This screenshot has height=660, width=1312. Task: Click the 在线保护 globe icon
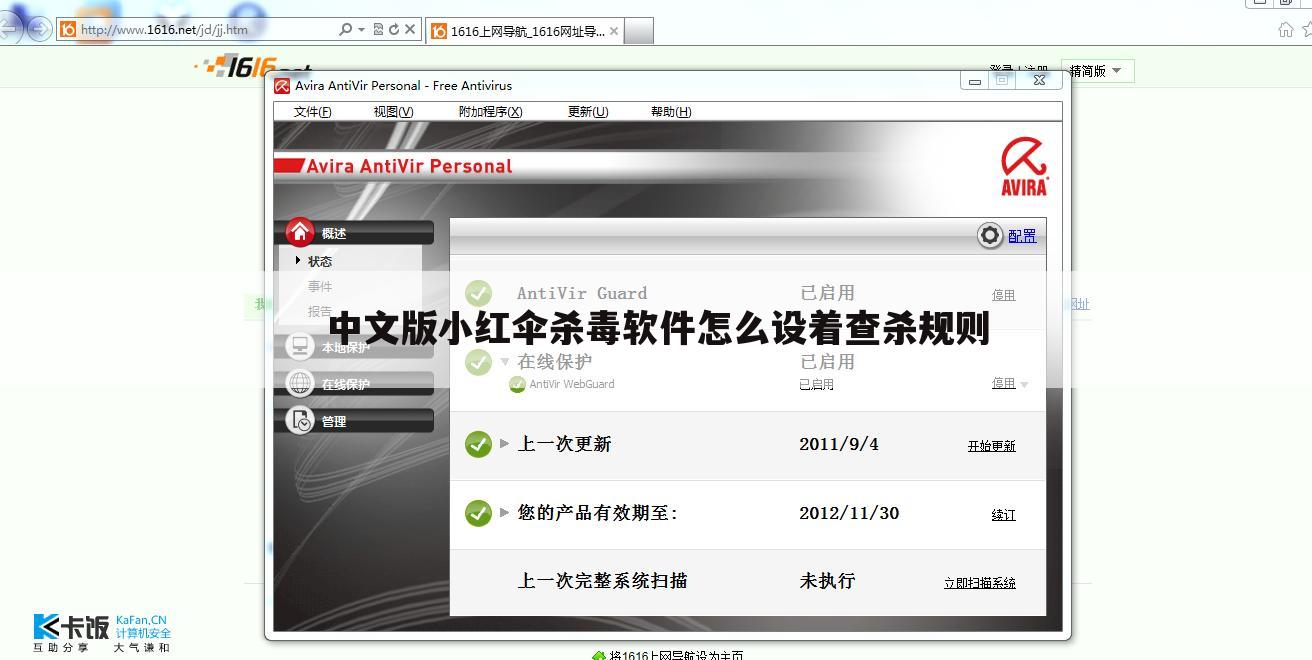pyautogui.click(x=300, y=383)
